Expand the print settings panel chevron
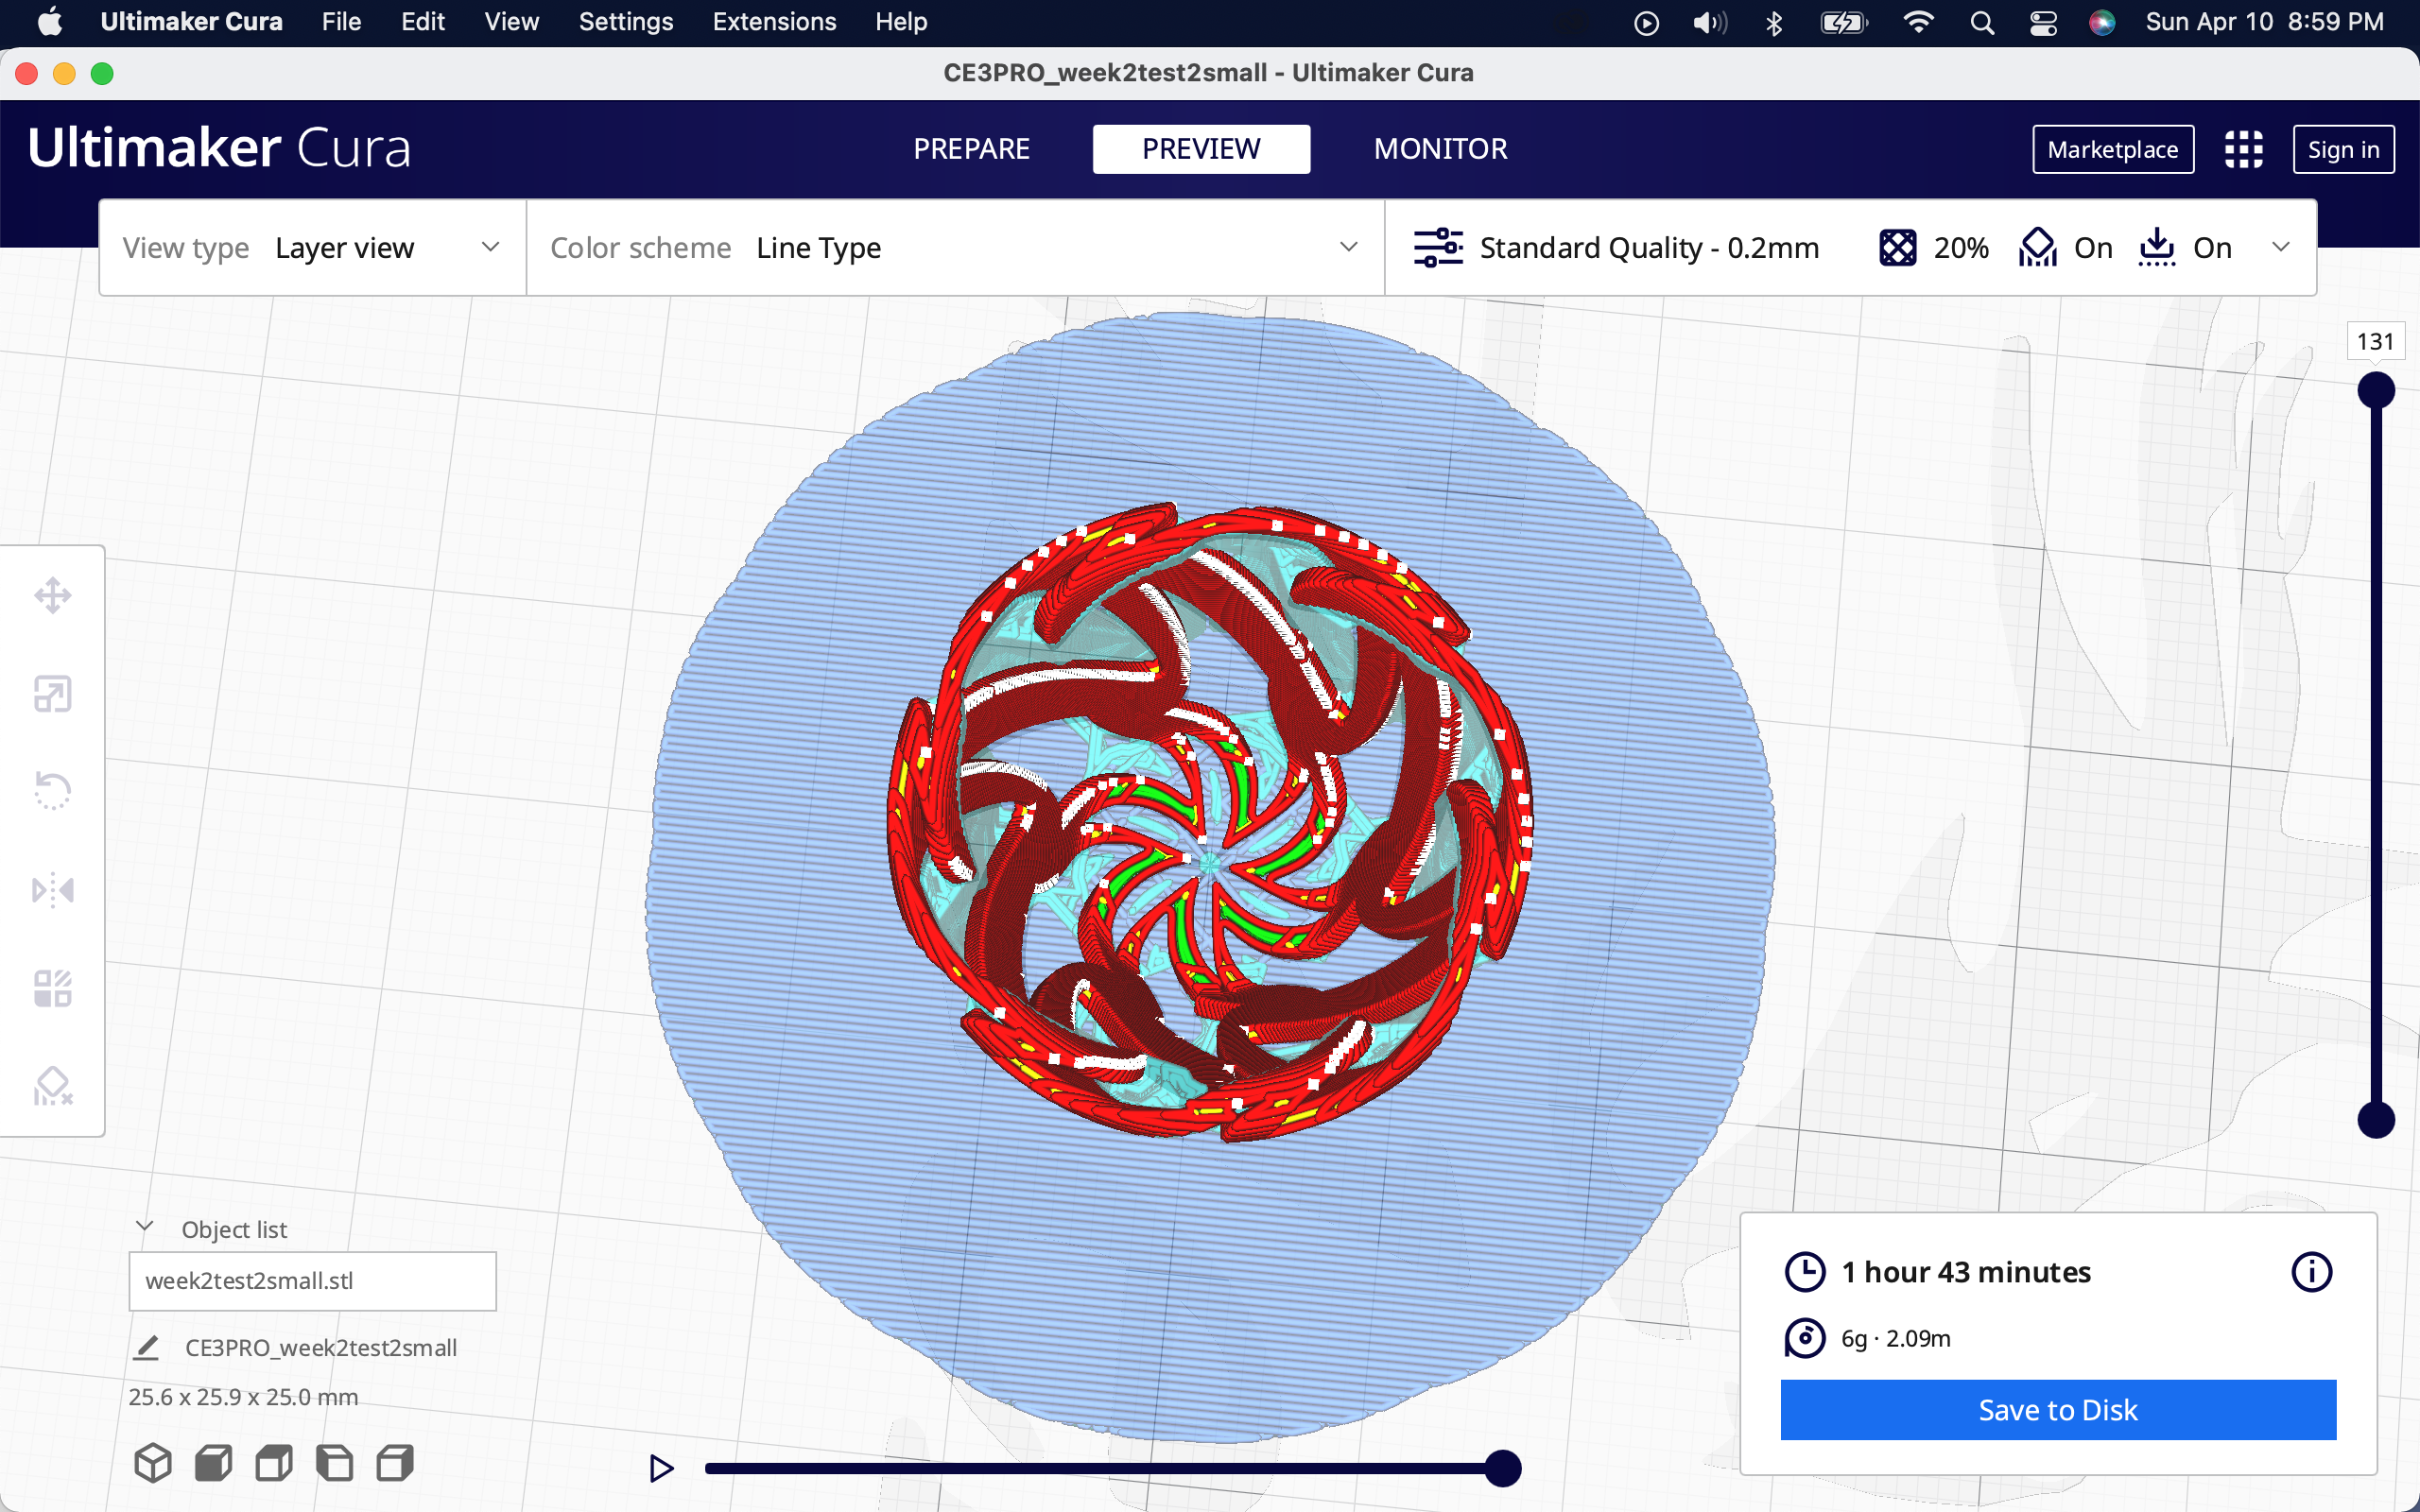Screen dimensions: 2420x1512 [x=2281, y=248]
